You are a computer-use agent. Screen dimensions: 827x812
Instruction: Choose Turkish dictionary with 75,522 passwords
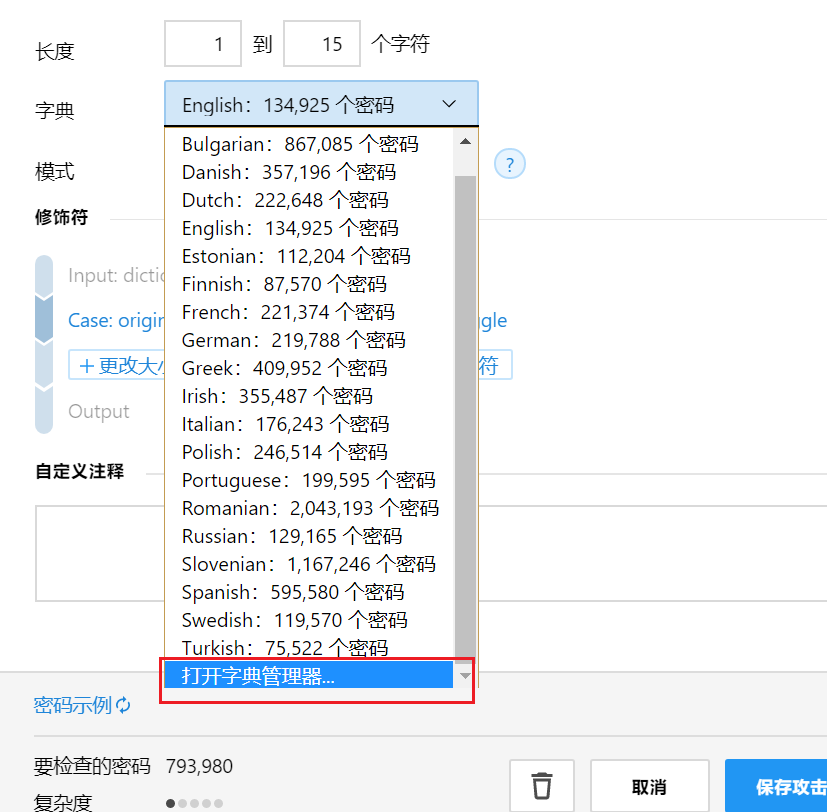(x=284, y=648)
